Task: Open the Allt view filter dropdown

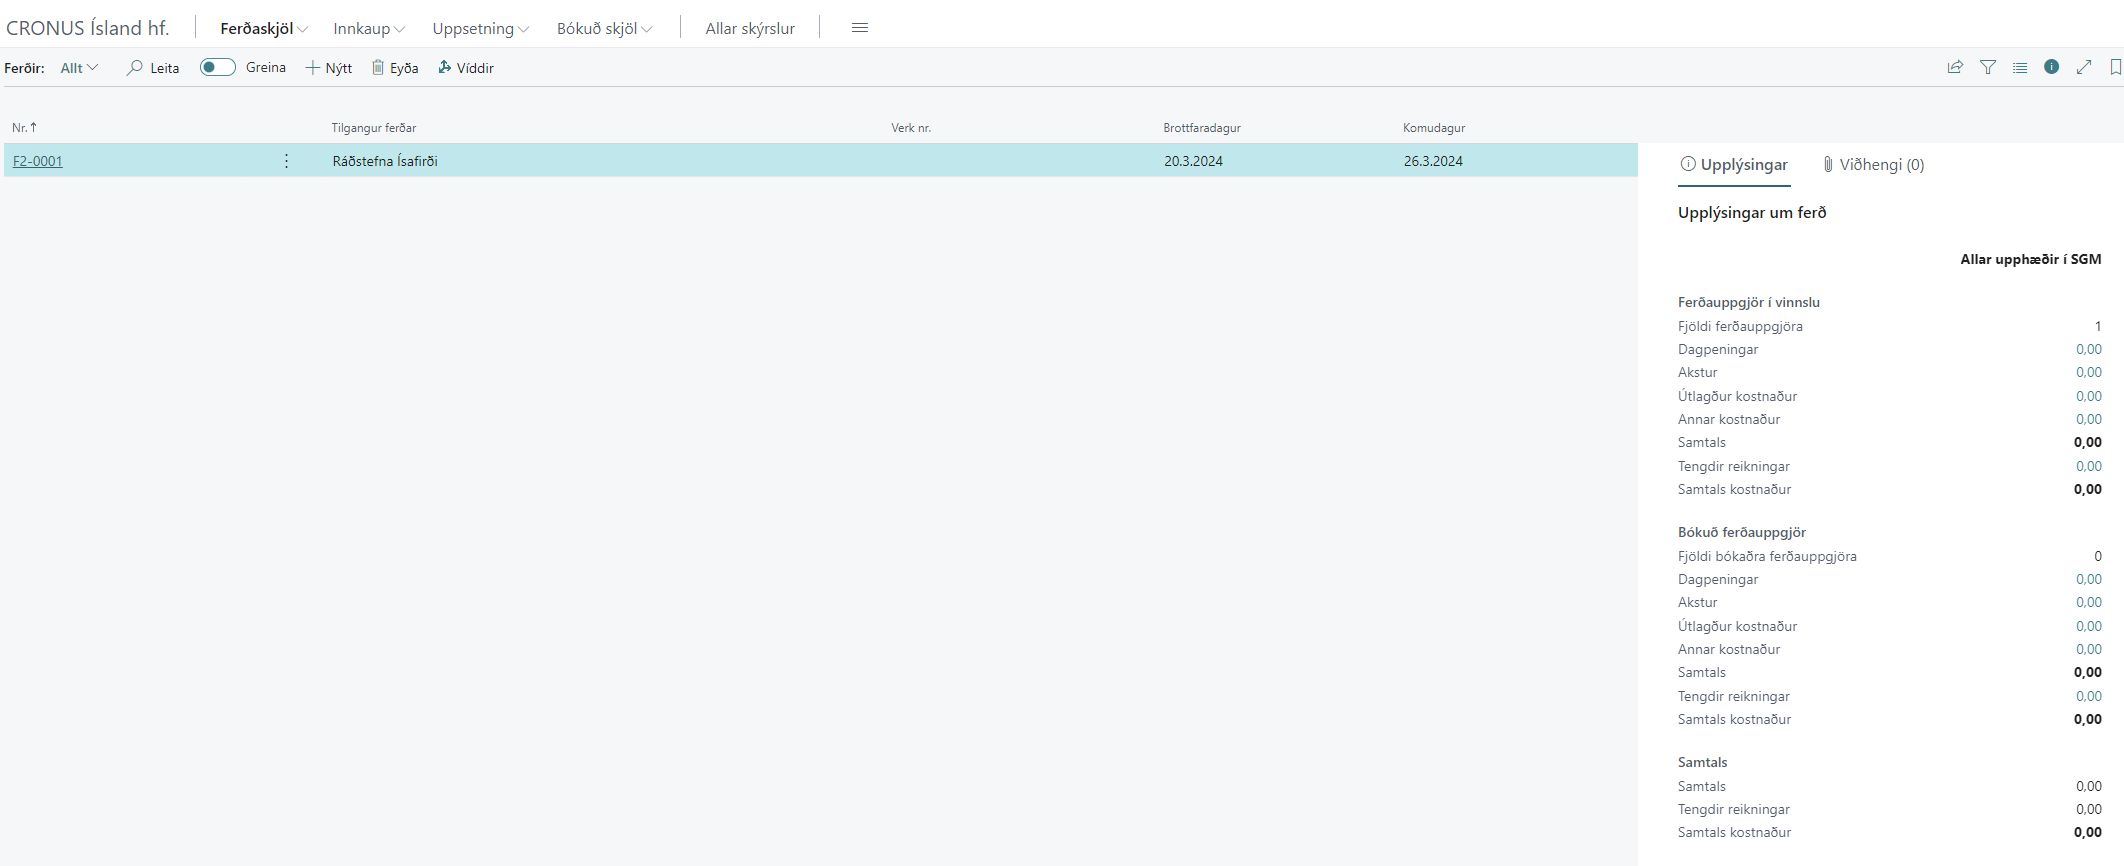Action: [79, 68]
